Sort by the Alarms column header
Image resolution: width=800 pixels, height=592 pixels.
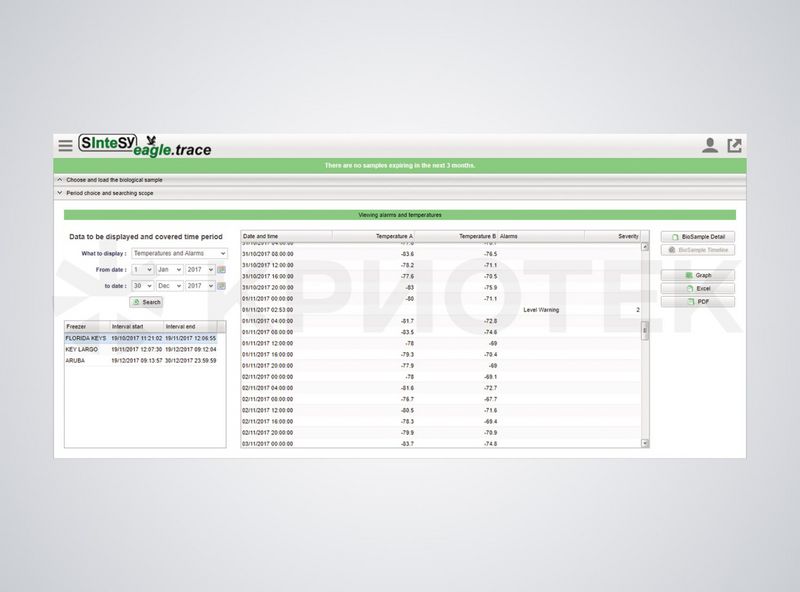point(541,236)
